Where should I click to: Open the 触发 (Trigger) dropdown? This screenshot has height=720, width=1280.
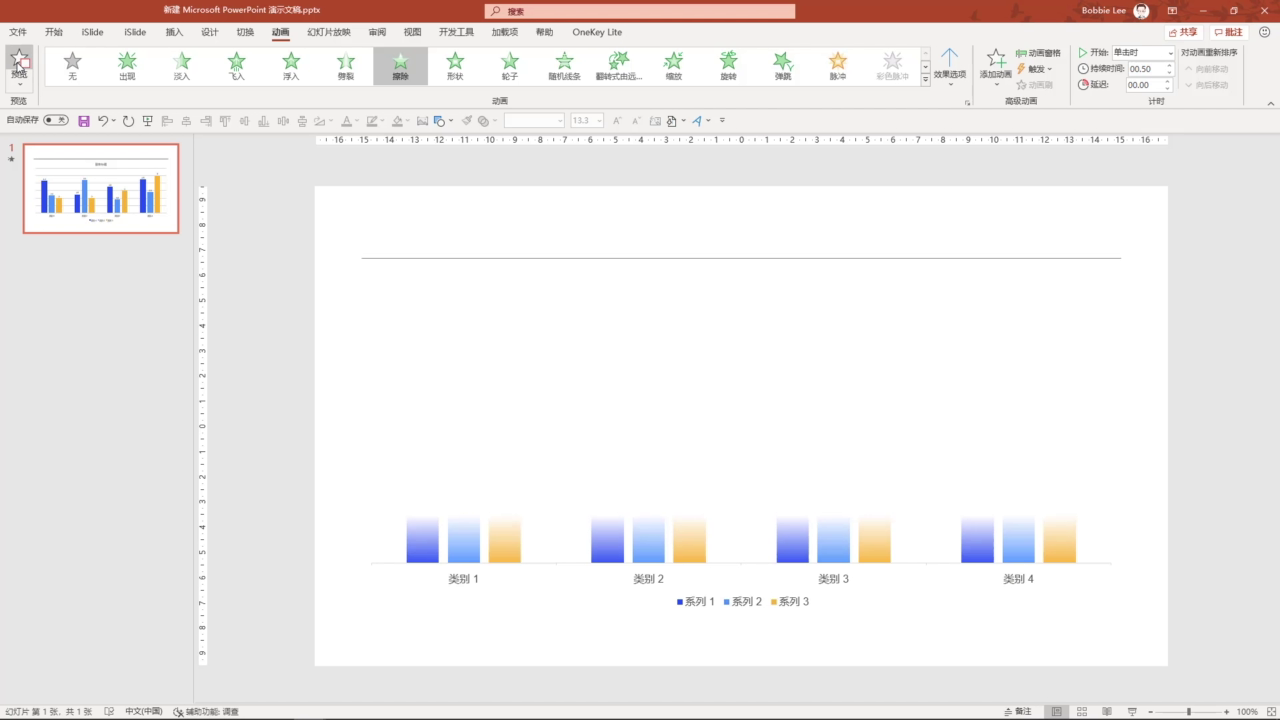pos(1035,69)
